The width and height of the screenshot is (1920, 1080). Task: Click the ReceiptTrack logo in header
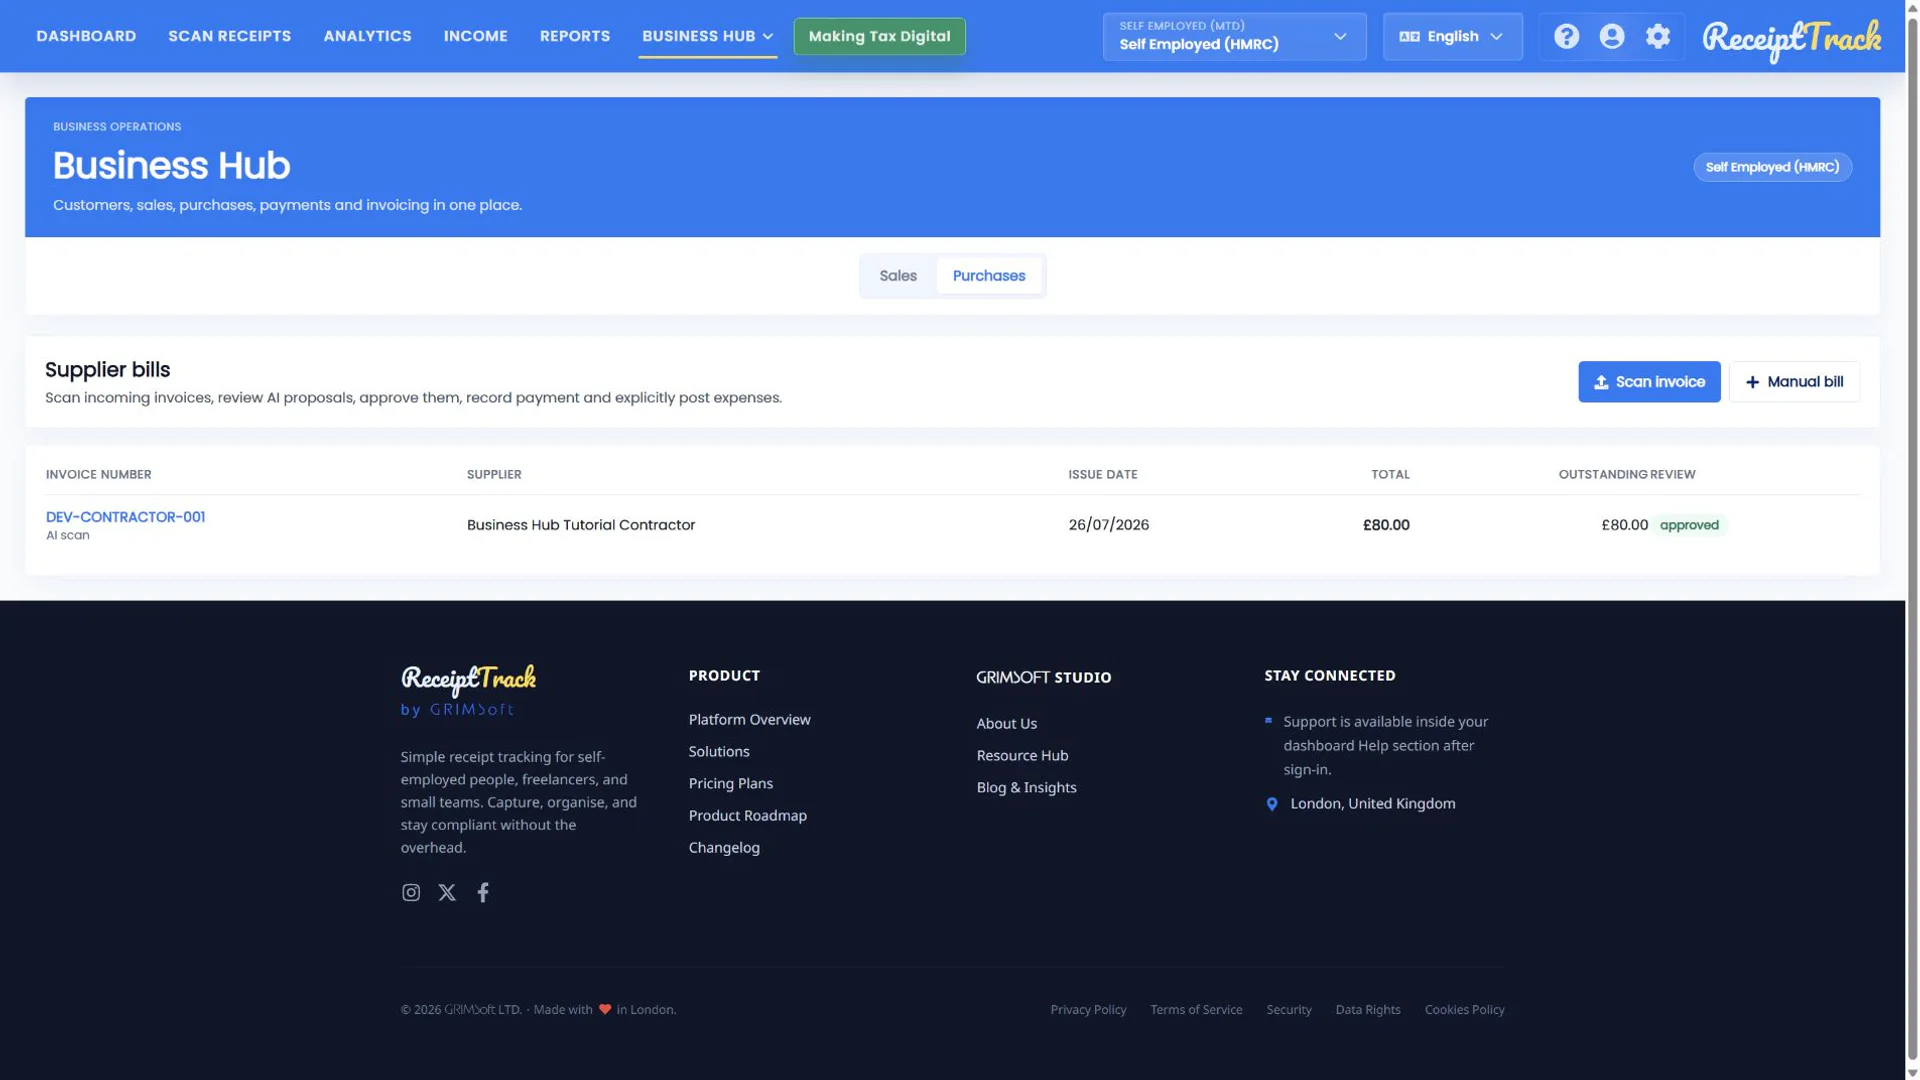coord(1791,40)
